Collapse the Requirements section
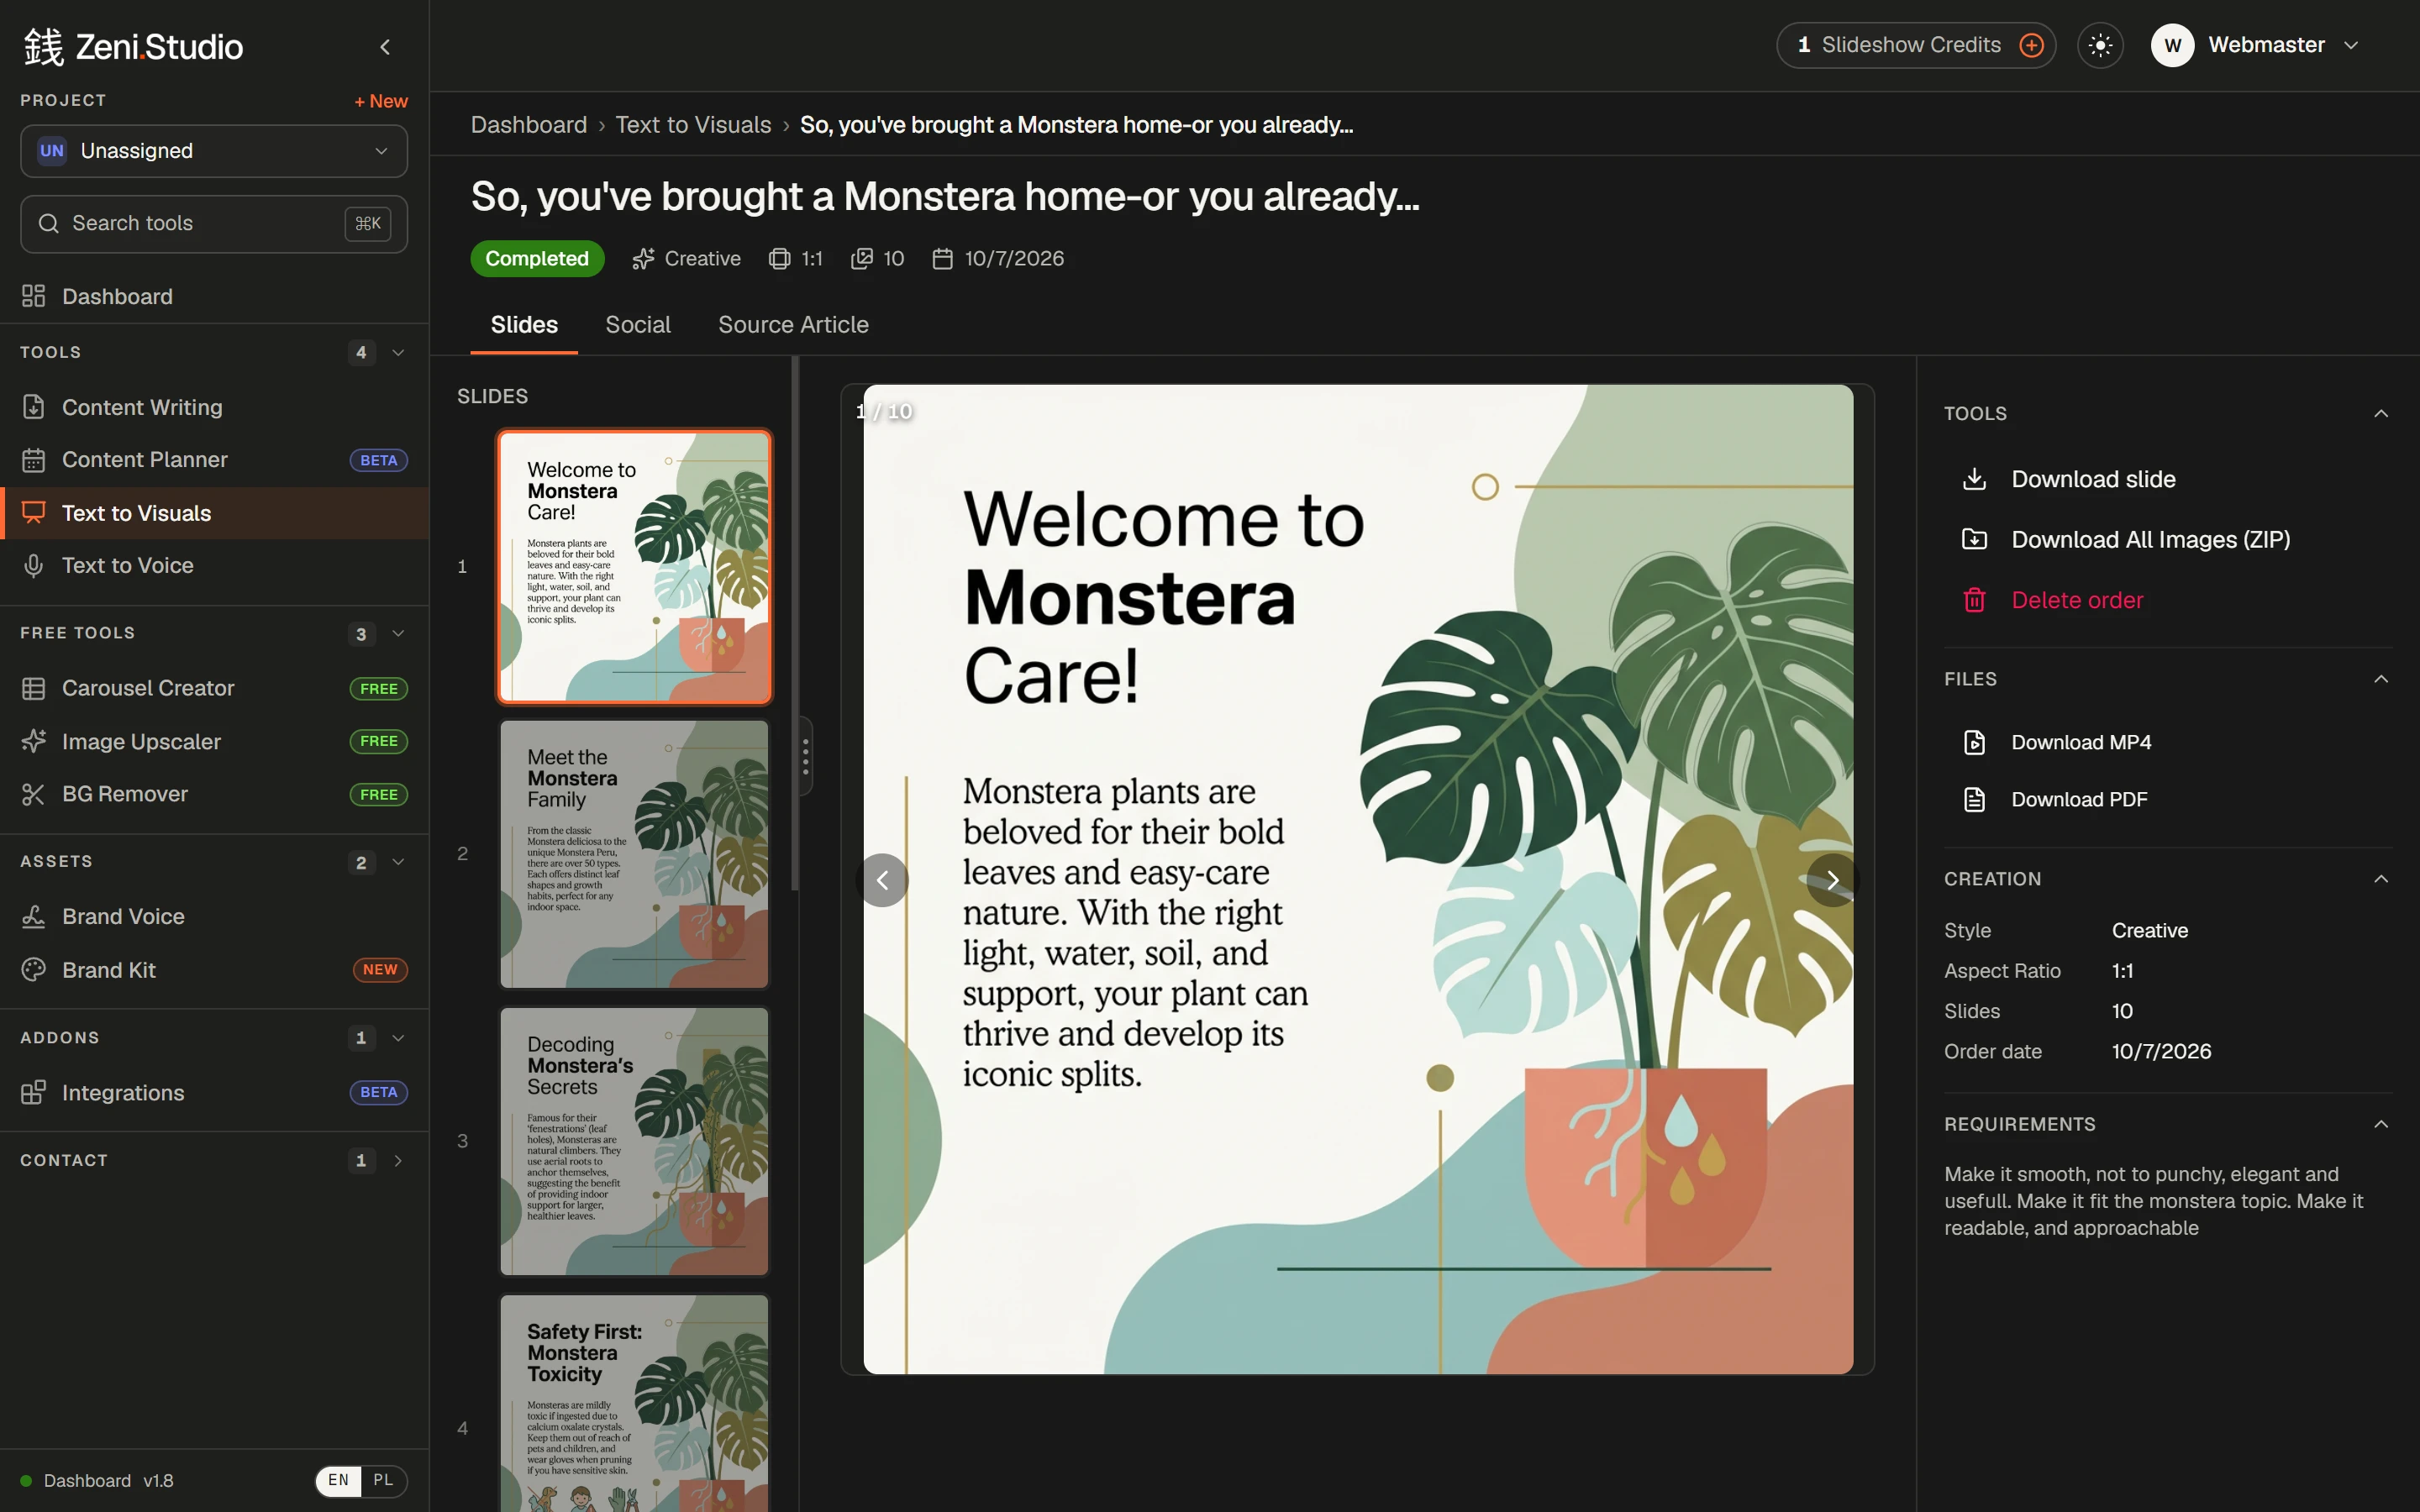 click(x=2380, y=1124)
